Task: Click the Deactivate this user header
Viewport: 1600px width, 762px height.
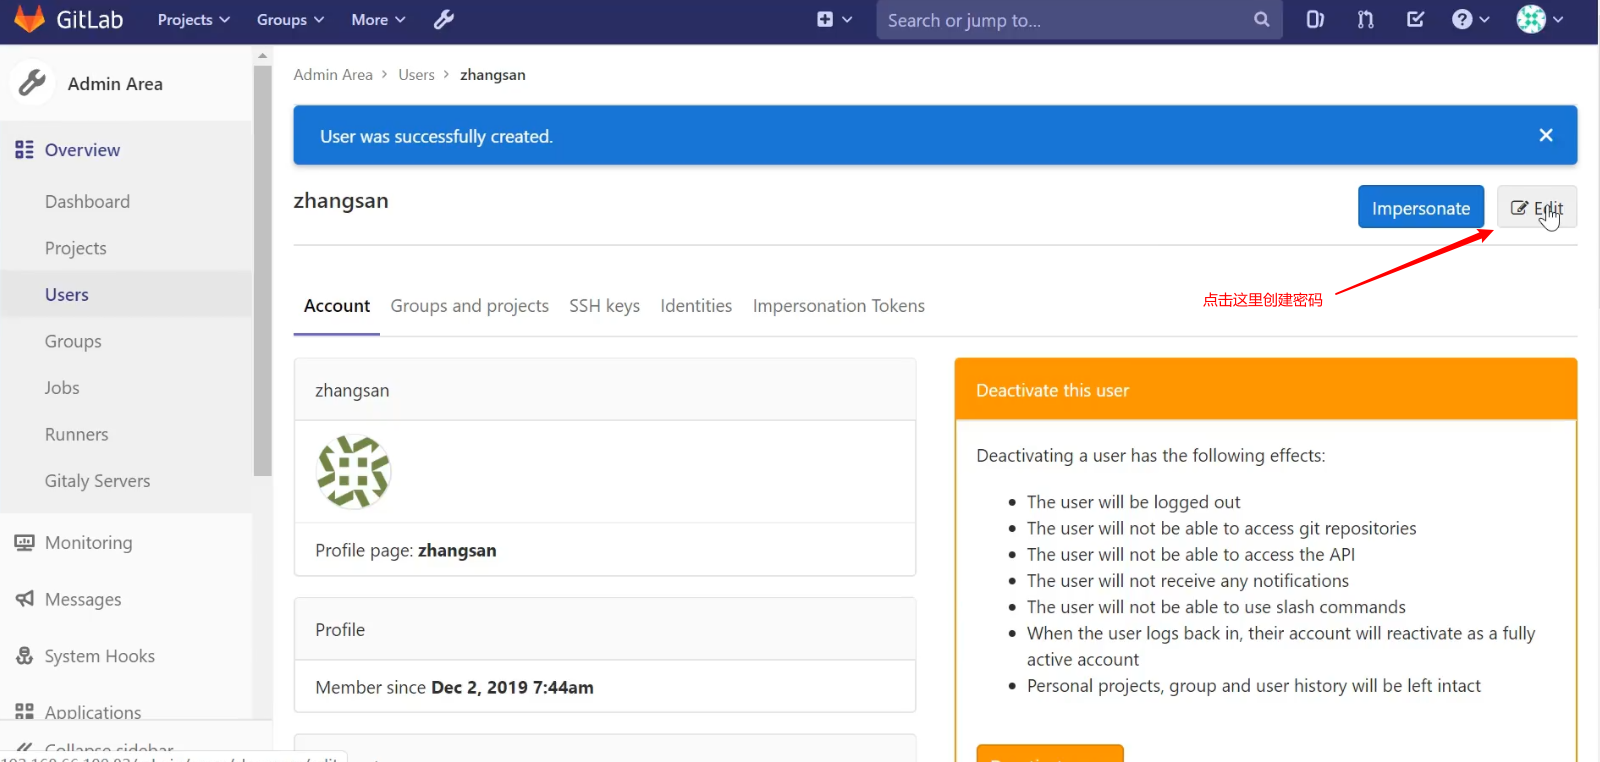Action: pos(1266,390)
